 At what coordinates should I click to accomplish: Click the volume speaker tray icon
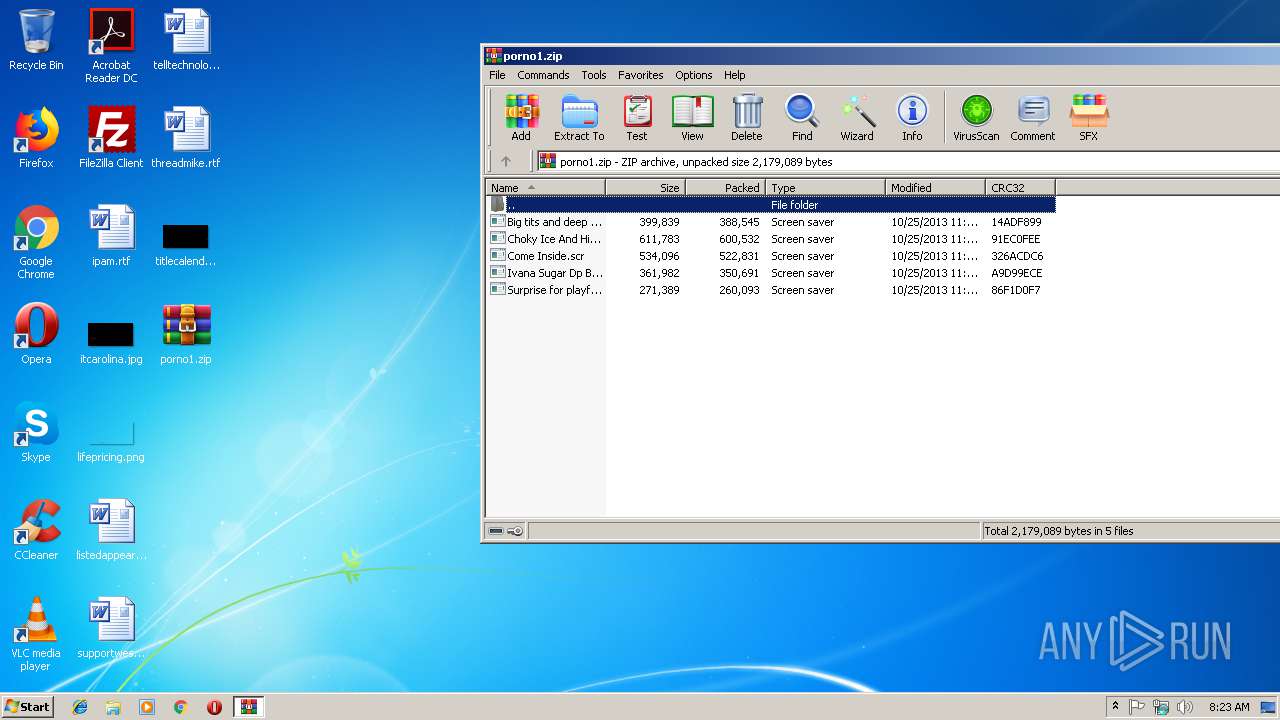click(1185, 707)
